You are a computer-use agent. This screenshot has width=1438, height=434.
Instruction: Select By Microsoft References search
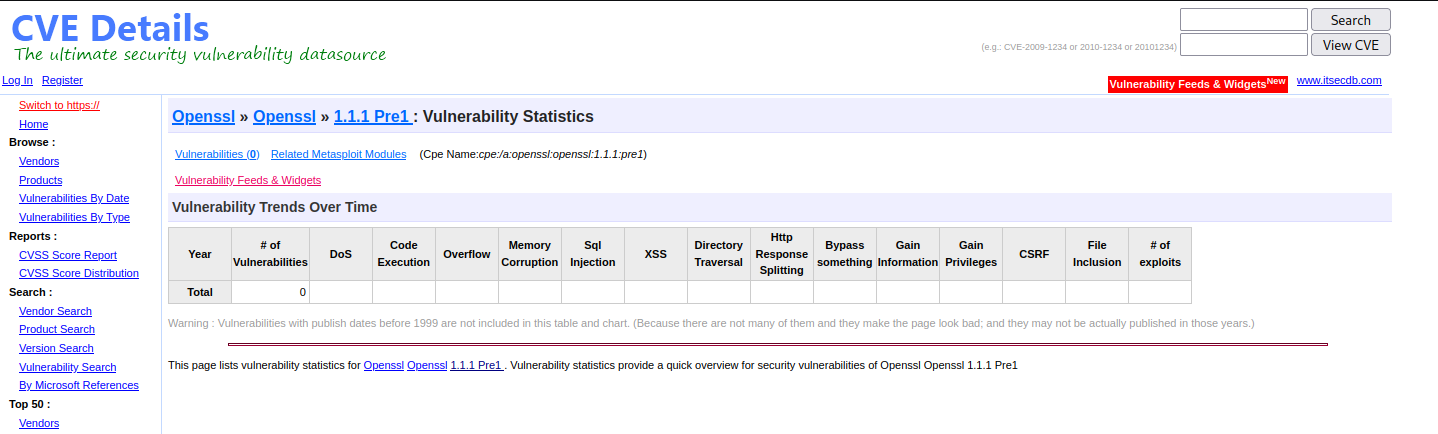79,385
